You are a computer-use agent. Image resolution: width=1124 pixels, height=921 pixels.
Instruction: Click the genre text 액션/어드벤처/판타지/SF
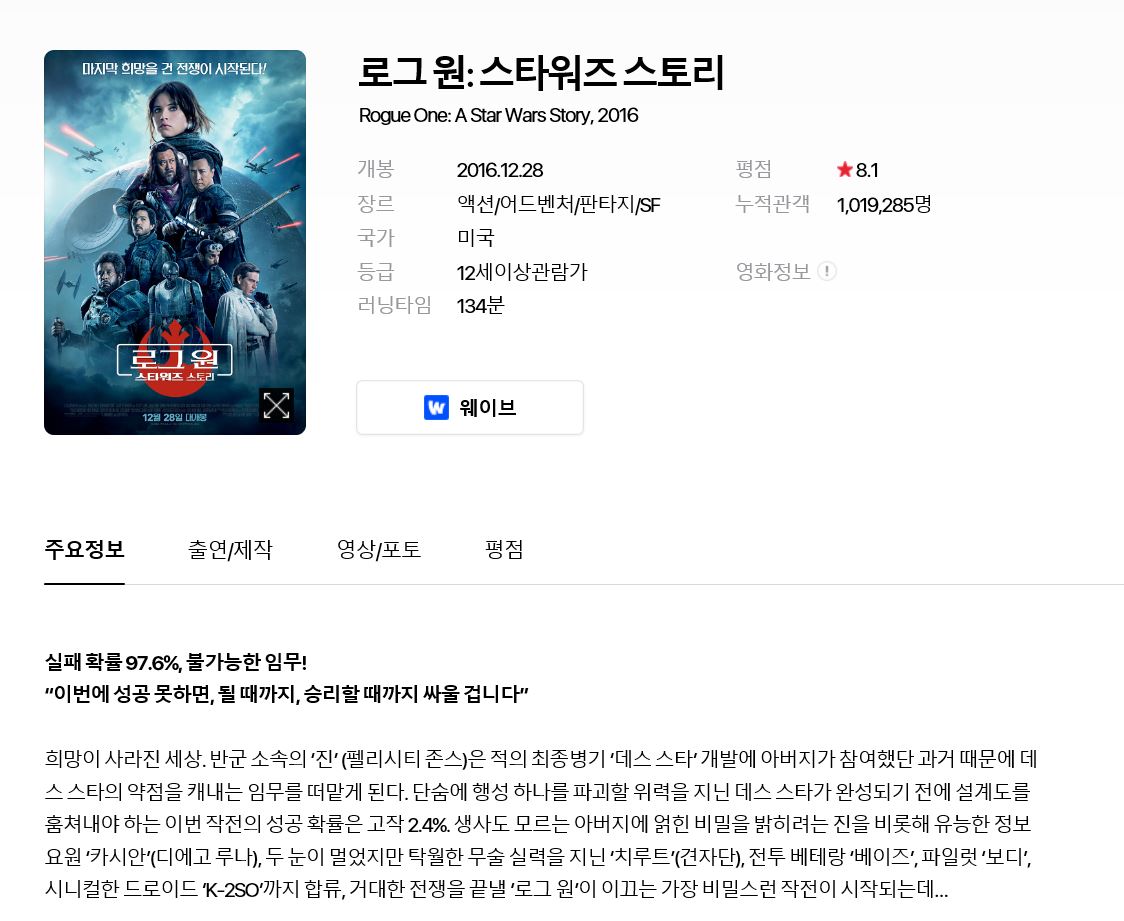pyautogui.click(x=558, y=205)
